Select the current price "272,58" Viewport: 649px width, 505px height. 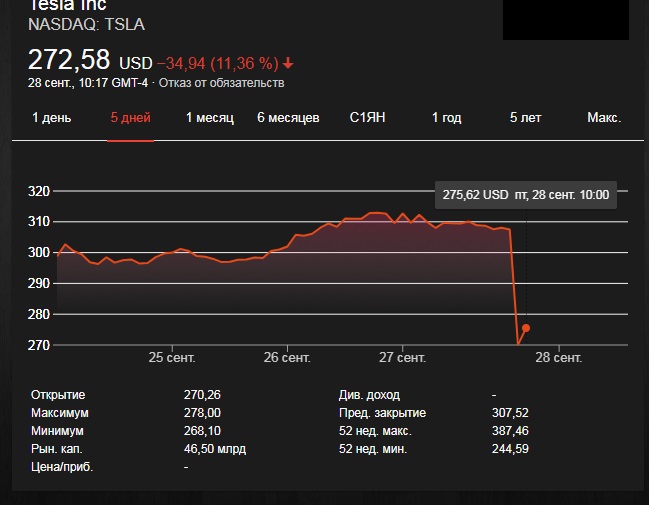[69, 60]
